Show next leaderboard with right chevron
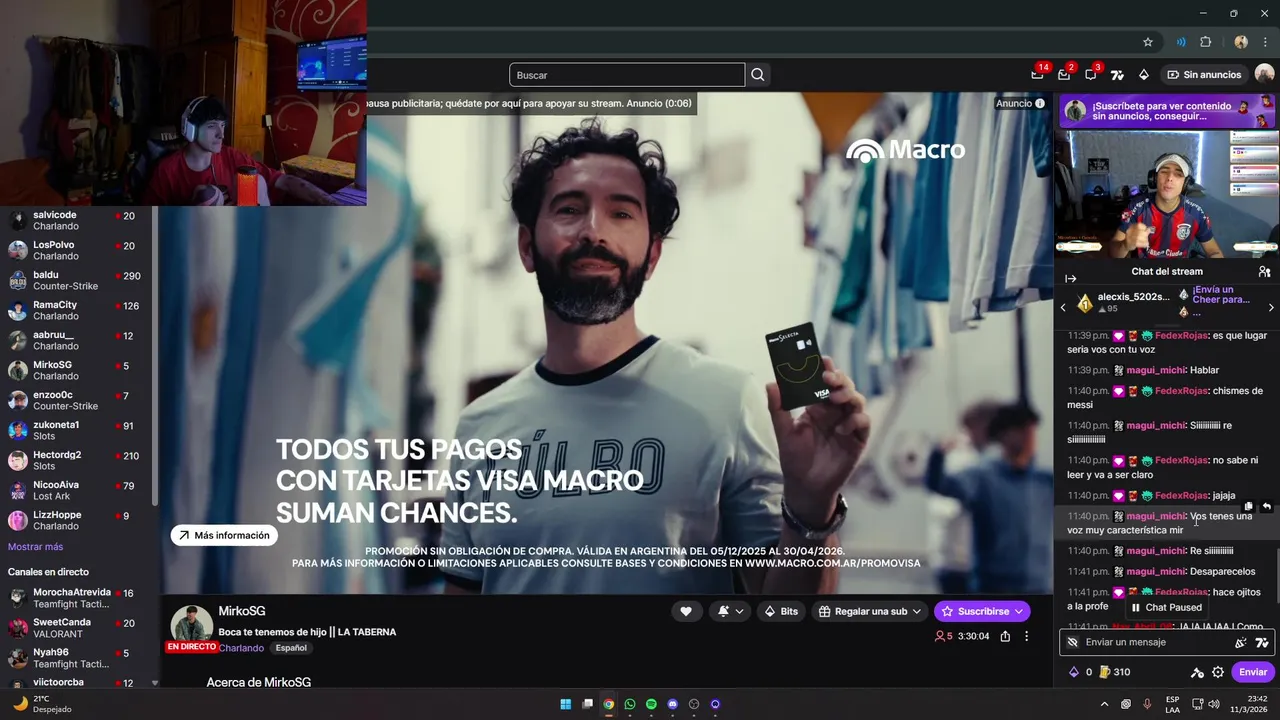 (x=1271, y=308)
